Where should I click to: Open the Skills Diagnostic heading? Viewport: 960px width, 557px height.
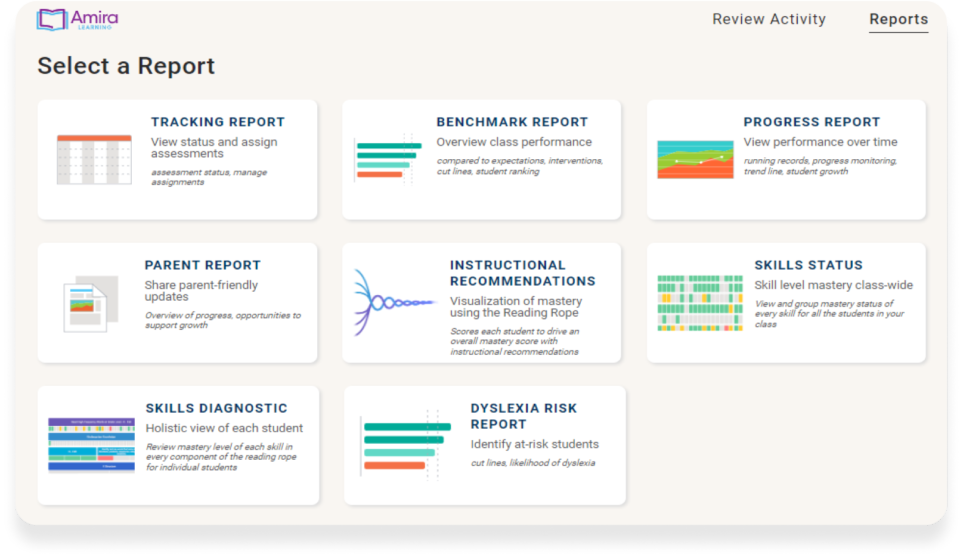coord(216,408)
